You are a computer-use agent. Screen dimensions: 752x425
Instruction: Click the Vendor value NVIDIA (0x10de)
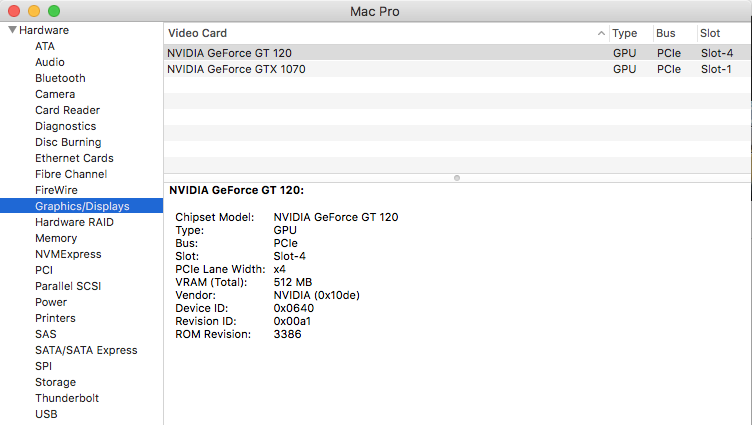[317, 295]
